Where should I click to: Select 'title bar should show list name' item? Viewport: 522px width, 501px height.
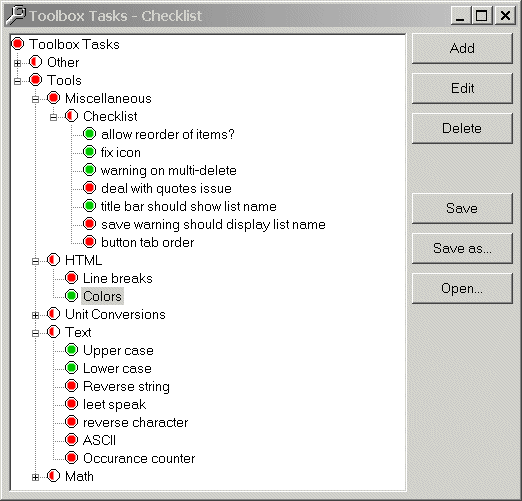(189, 206)
